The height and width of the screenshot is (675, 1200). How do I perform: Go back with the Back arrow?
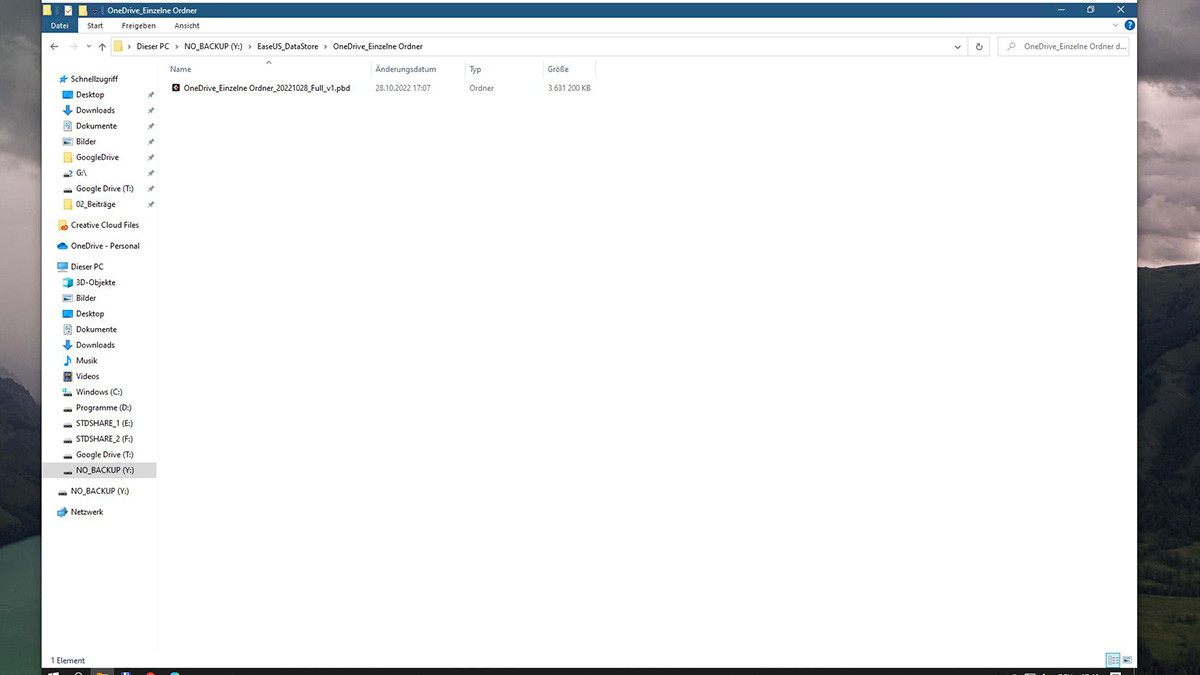[x=54, y=46]
